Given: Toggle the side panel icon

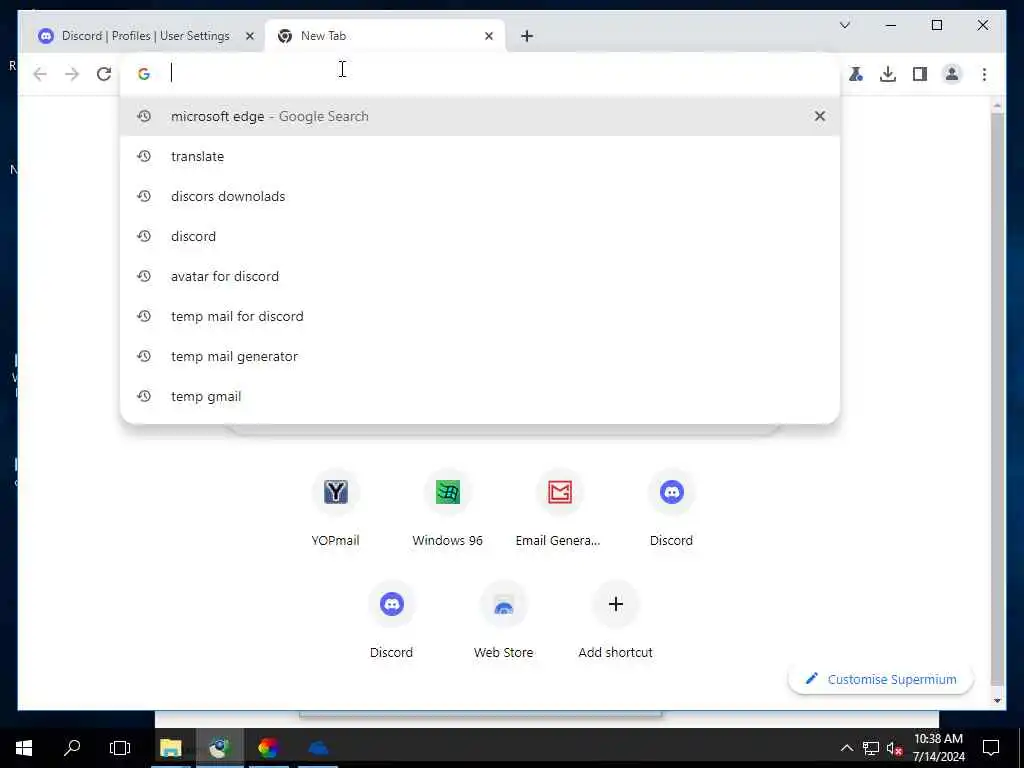Looking at the screenshot, I should pos(920,74).
